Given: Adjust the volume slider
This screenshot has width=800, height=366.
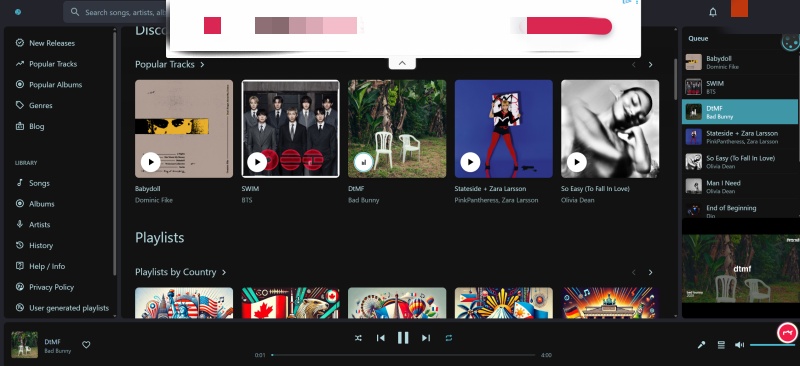Looking at the screenshot, I should click(x=773, y=345).
